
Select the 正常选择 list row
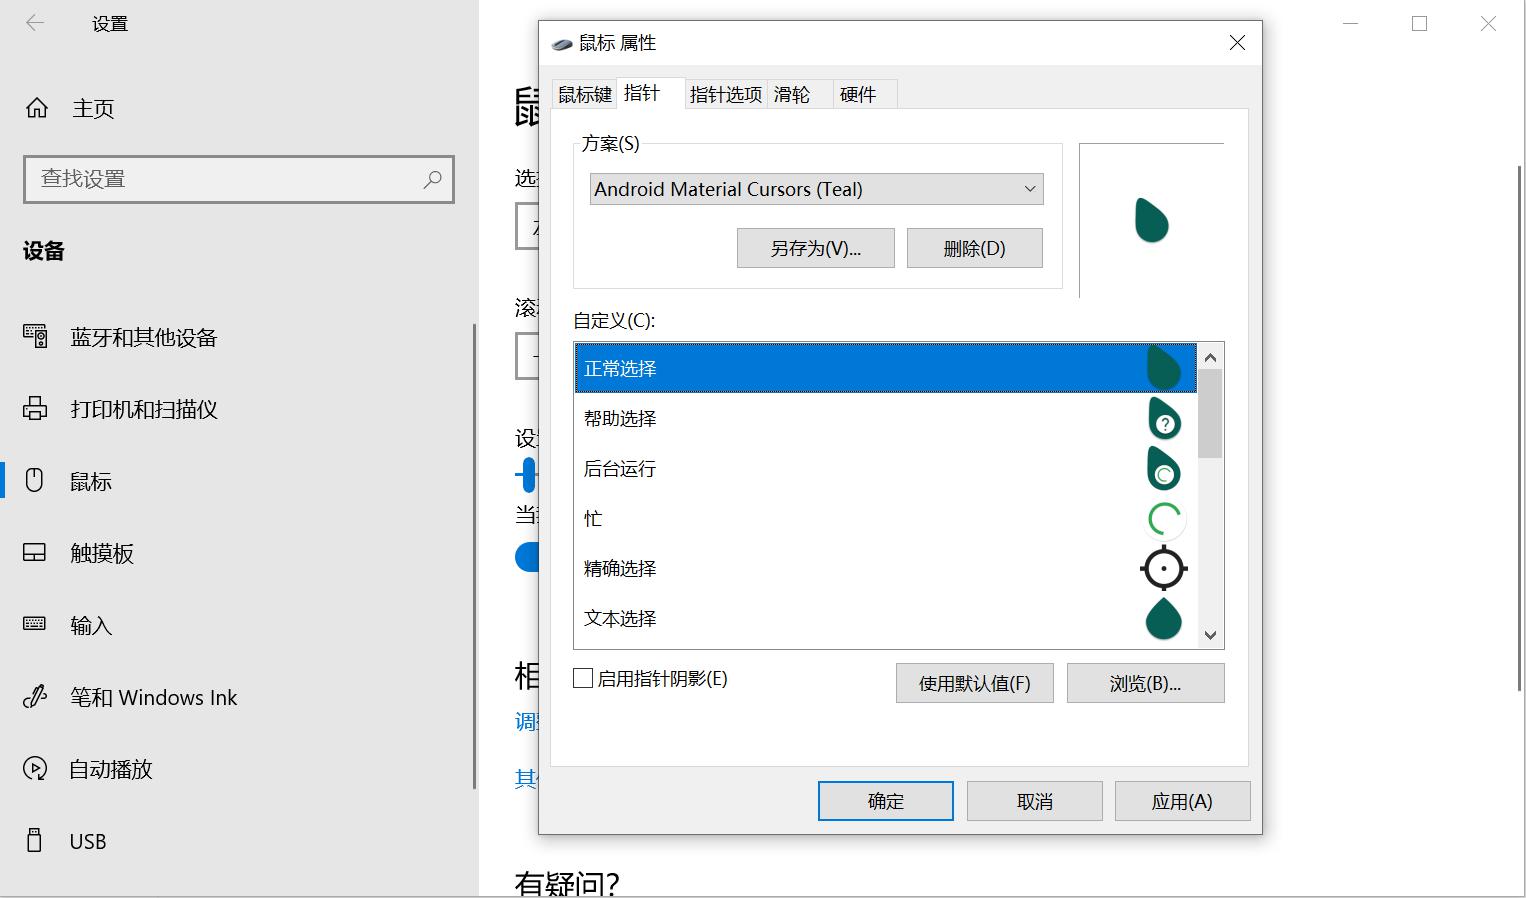[x=860, y=368]
